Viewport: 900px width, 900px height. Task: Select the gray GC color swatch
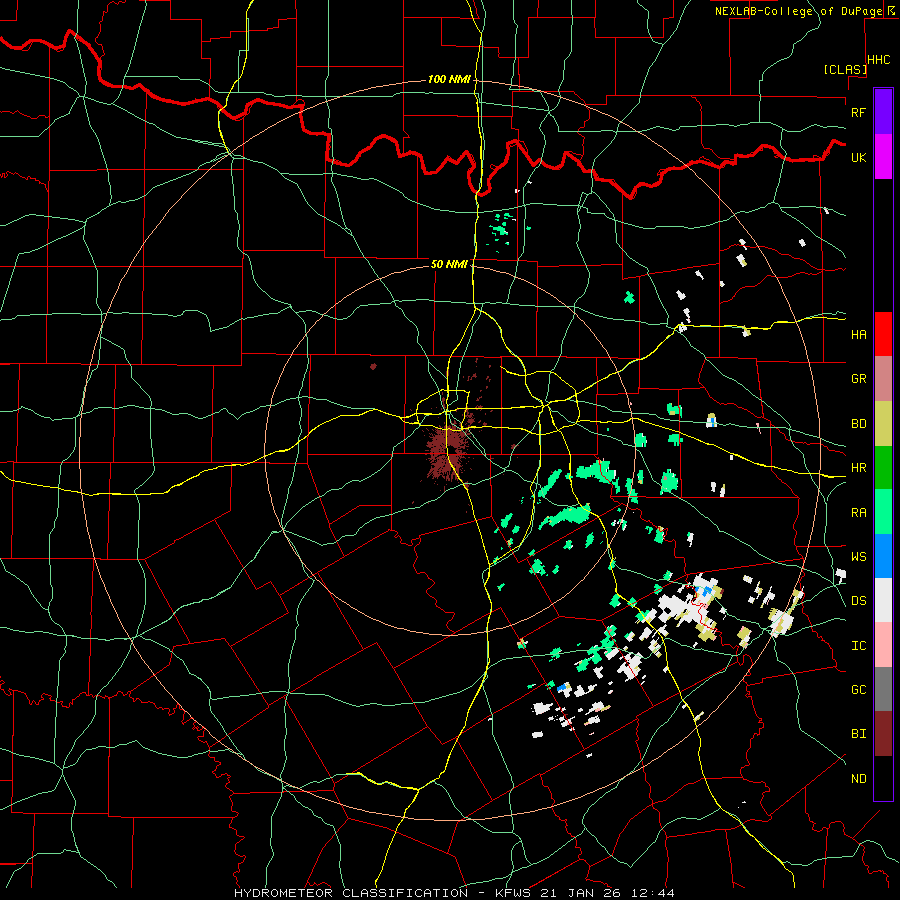(883, 689)
